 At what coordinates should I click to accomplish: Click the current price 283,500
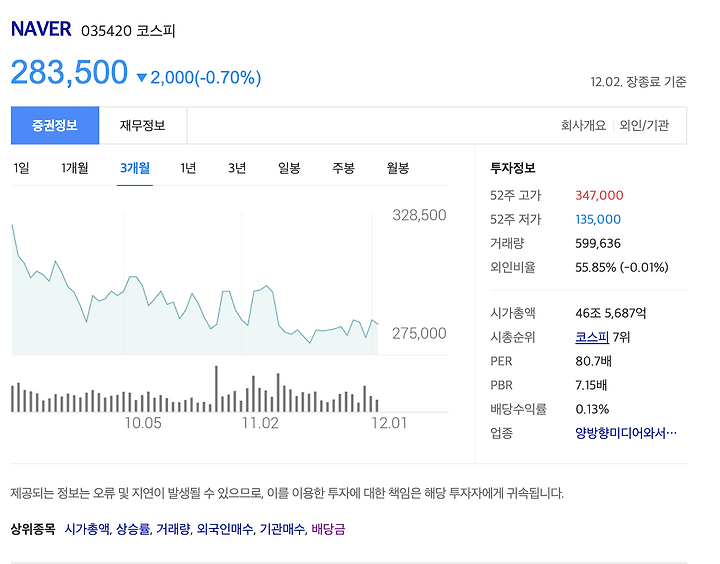69,73
